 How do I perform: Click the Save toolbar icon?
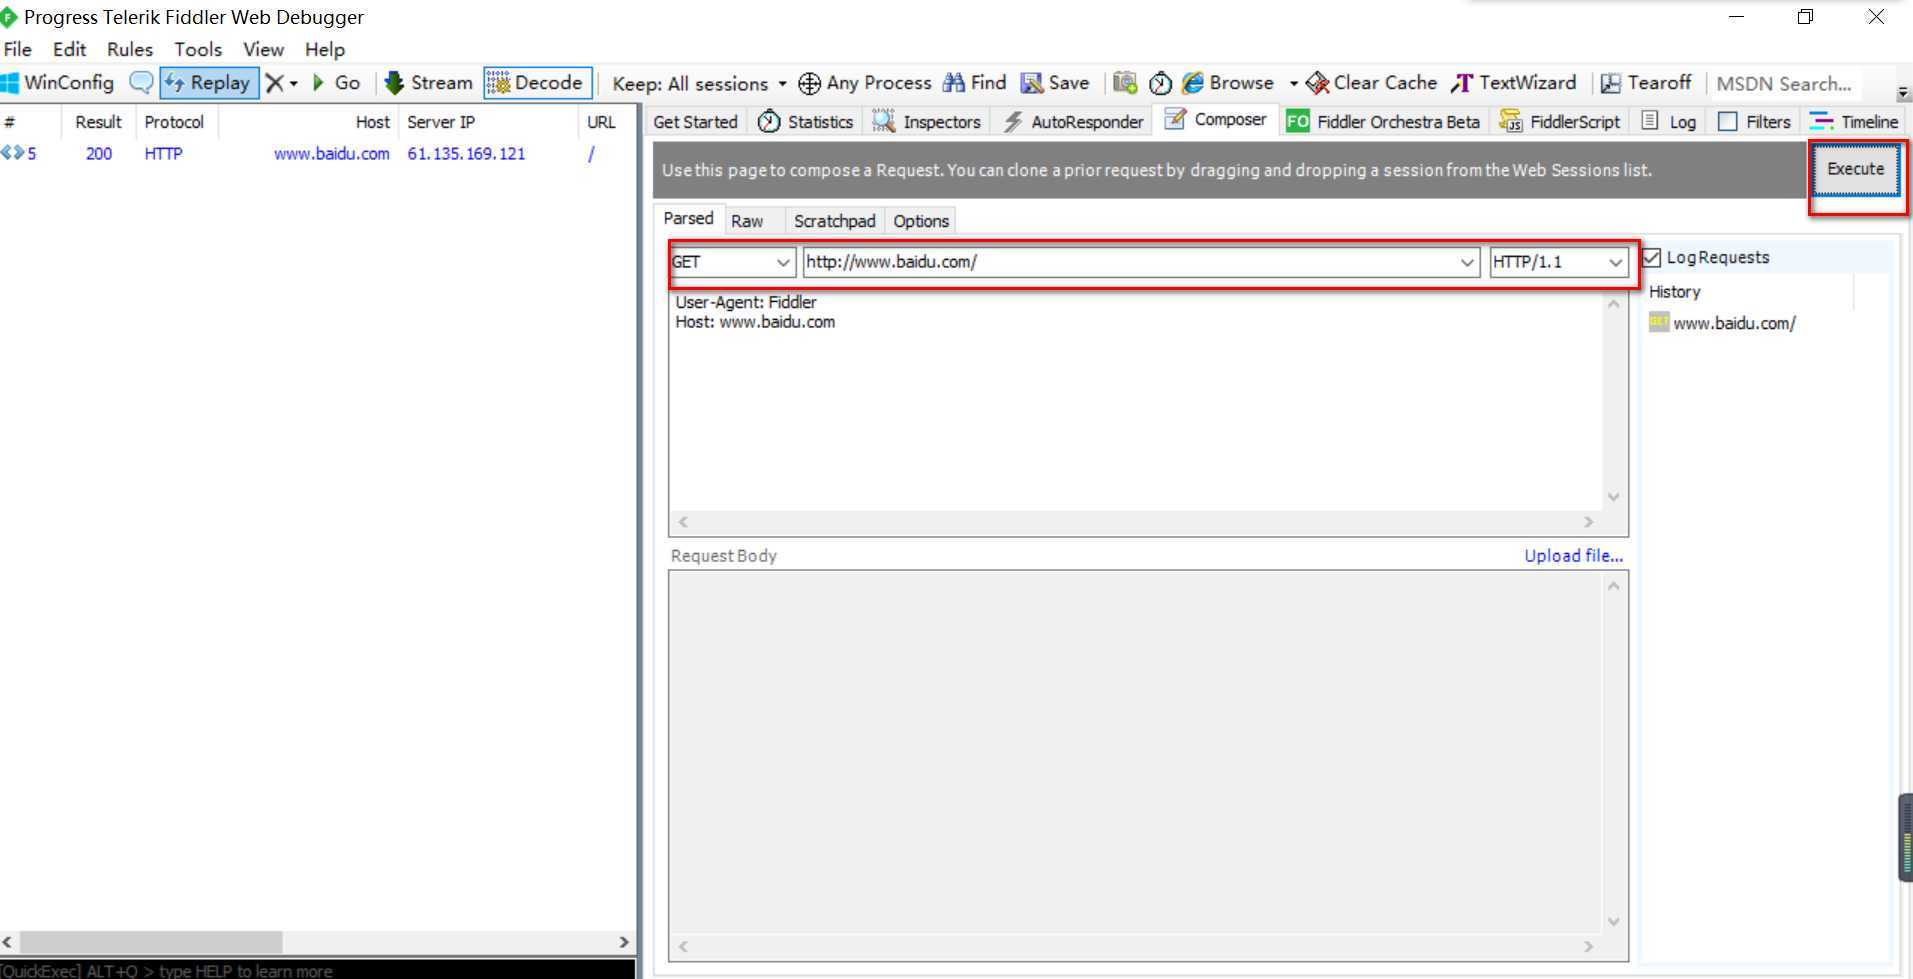point(1032,83)
